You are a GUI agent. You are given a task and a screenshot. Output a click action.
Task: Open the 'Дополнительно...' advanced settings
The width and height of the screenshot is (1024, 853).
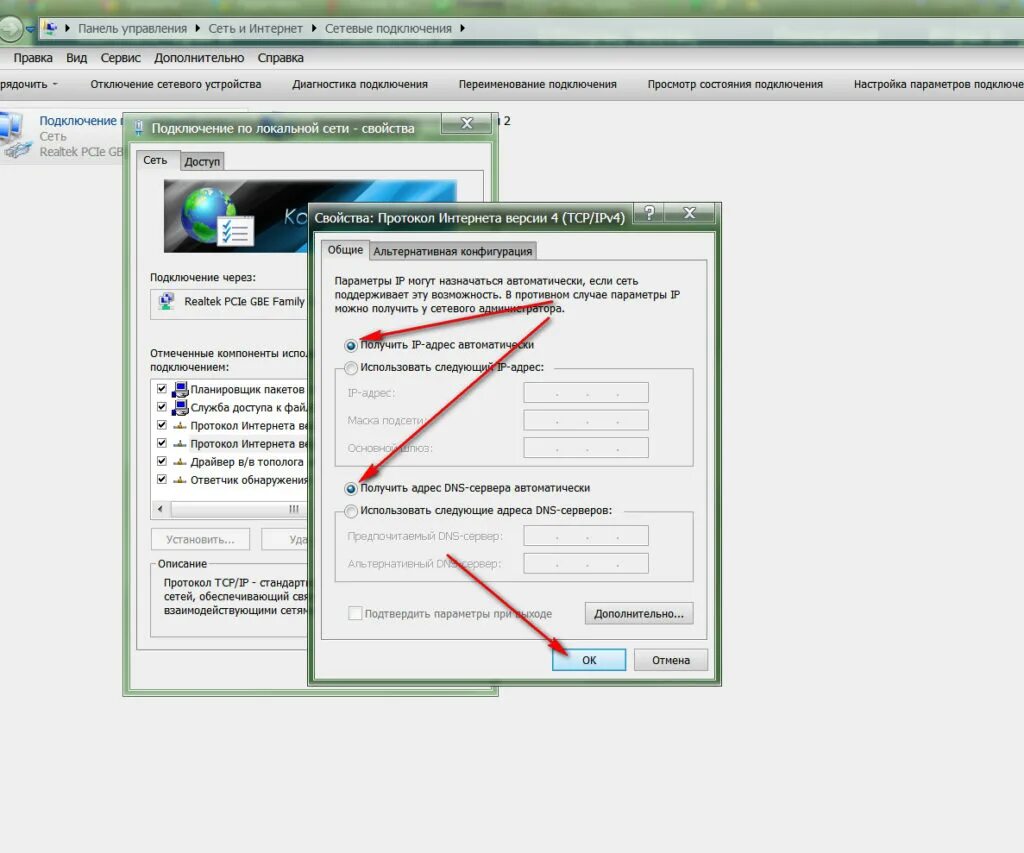coord(639,613)
